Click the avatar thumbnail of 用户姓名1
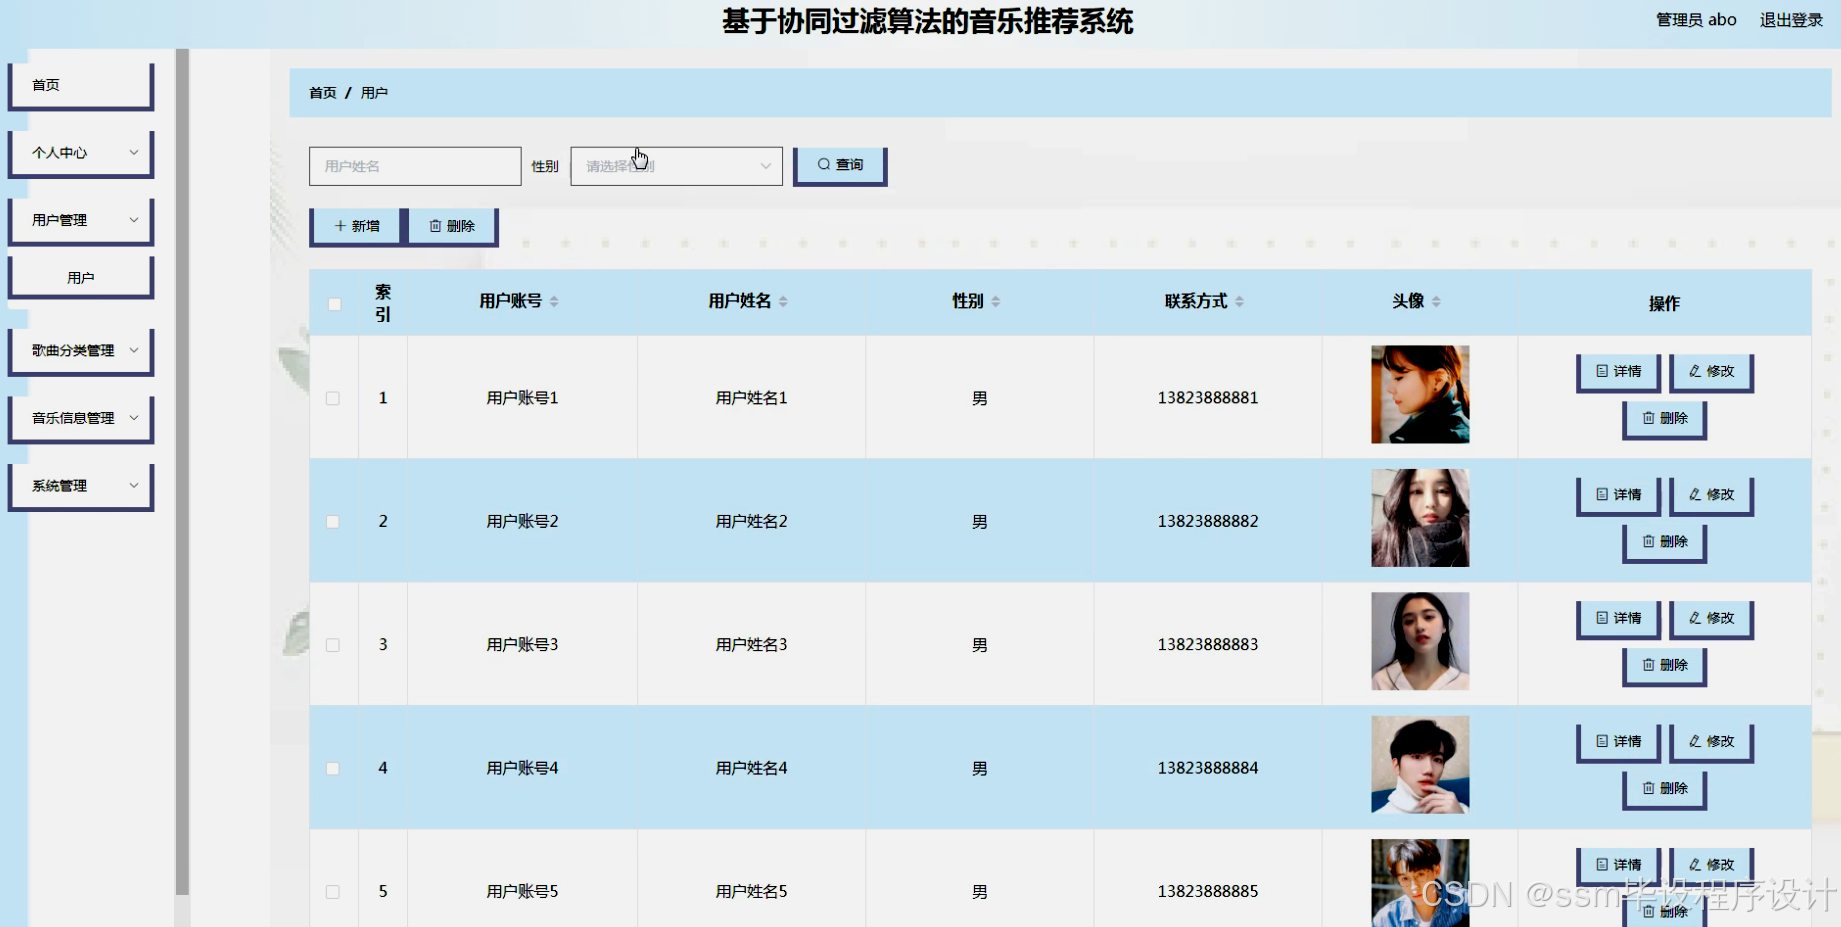This screenshot has height=927, width=1841. pos(1419,394)
